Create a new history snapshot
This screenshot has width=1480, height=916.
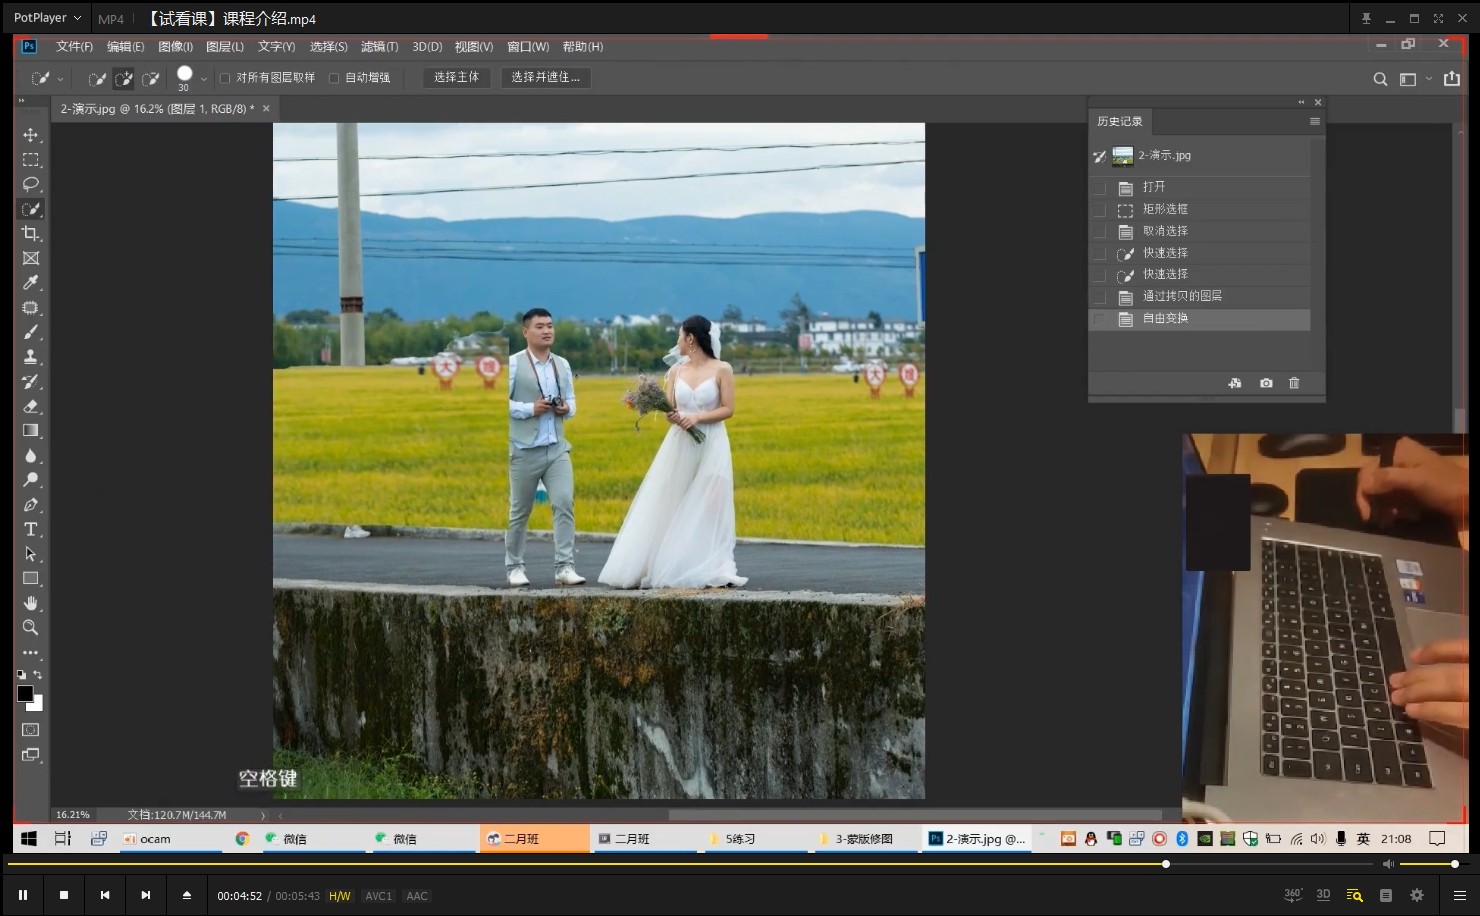tap(1266, 383)
